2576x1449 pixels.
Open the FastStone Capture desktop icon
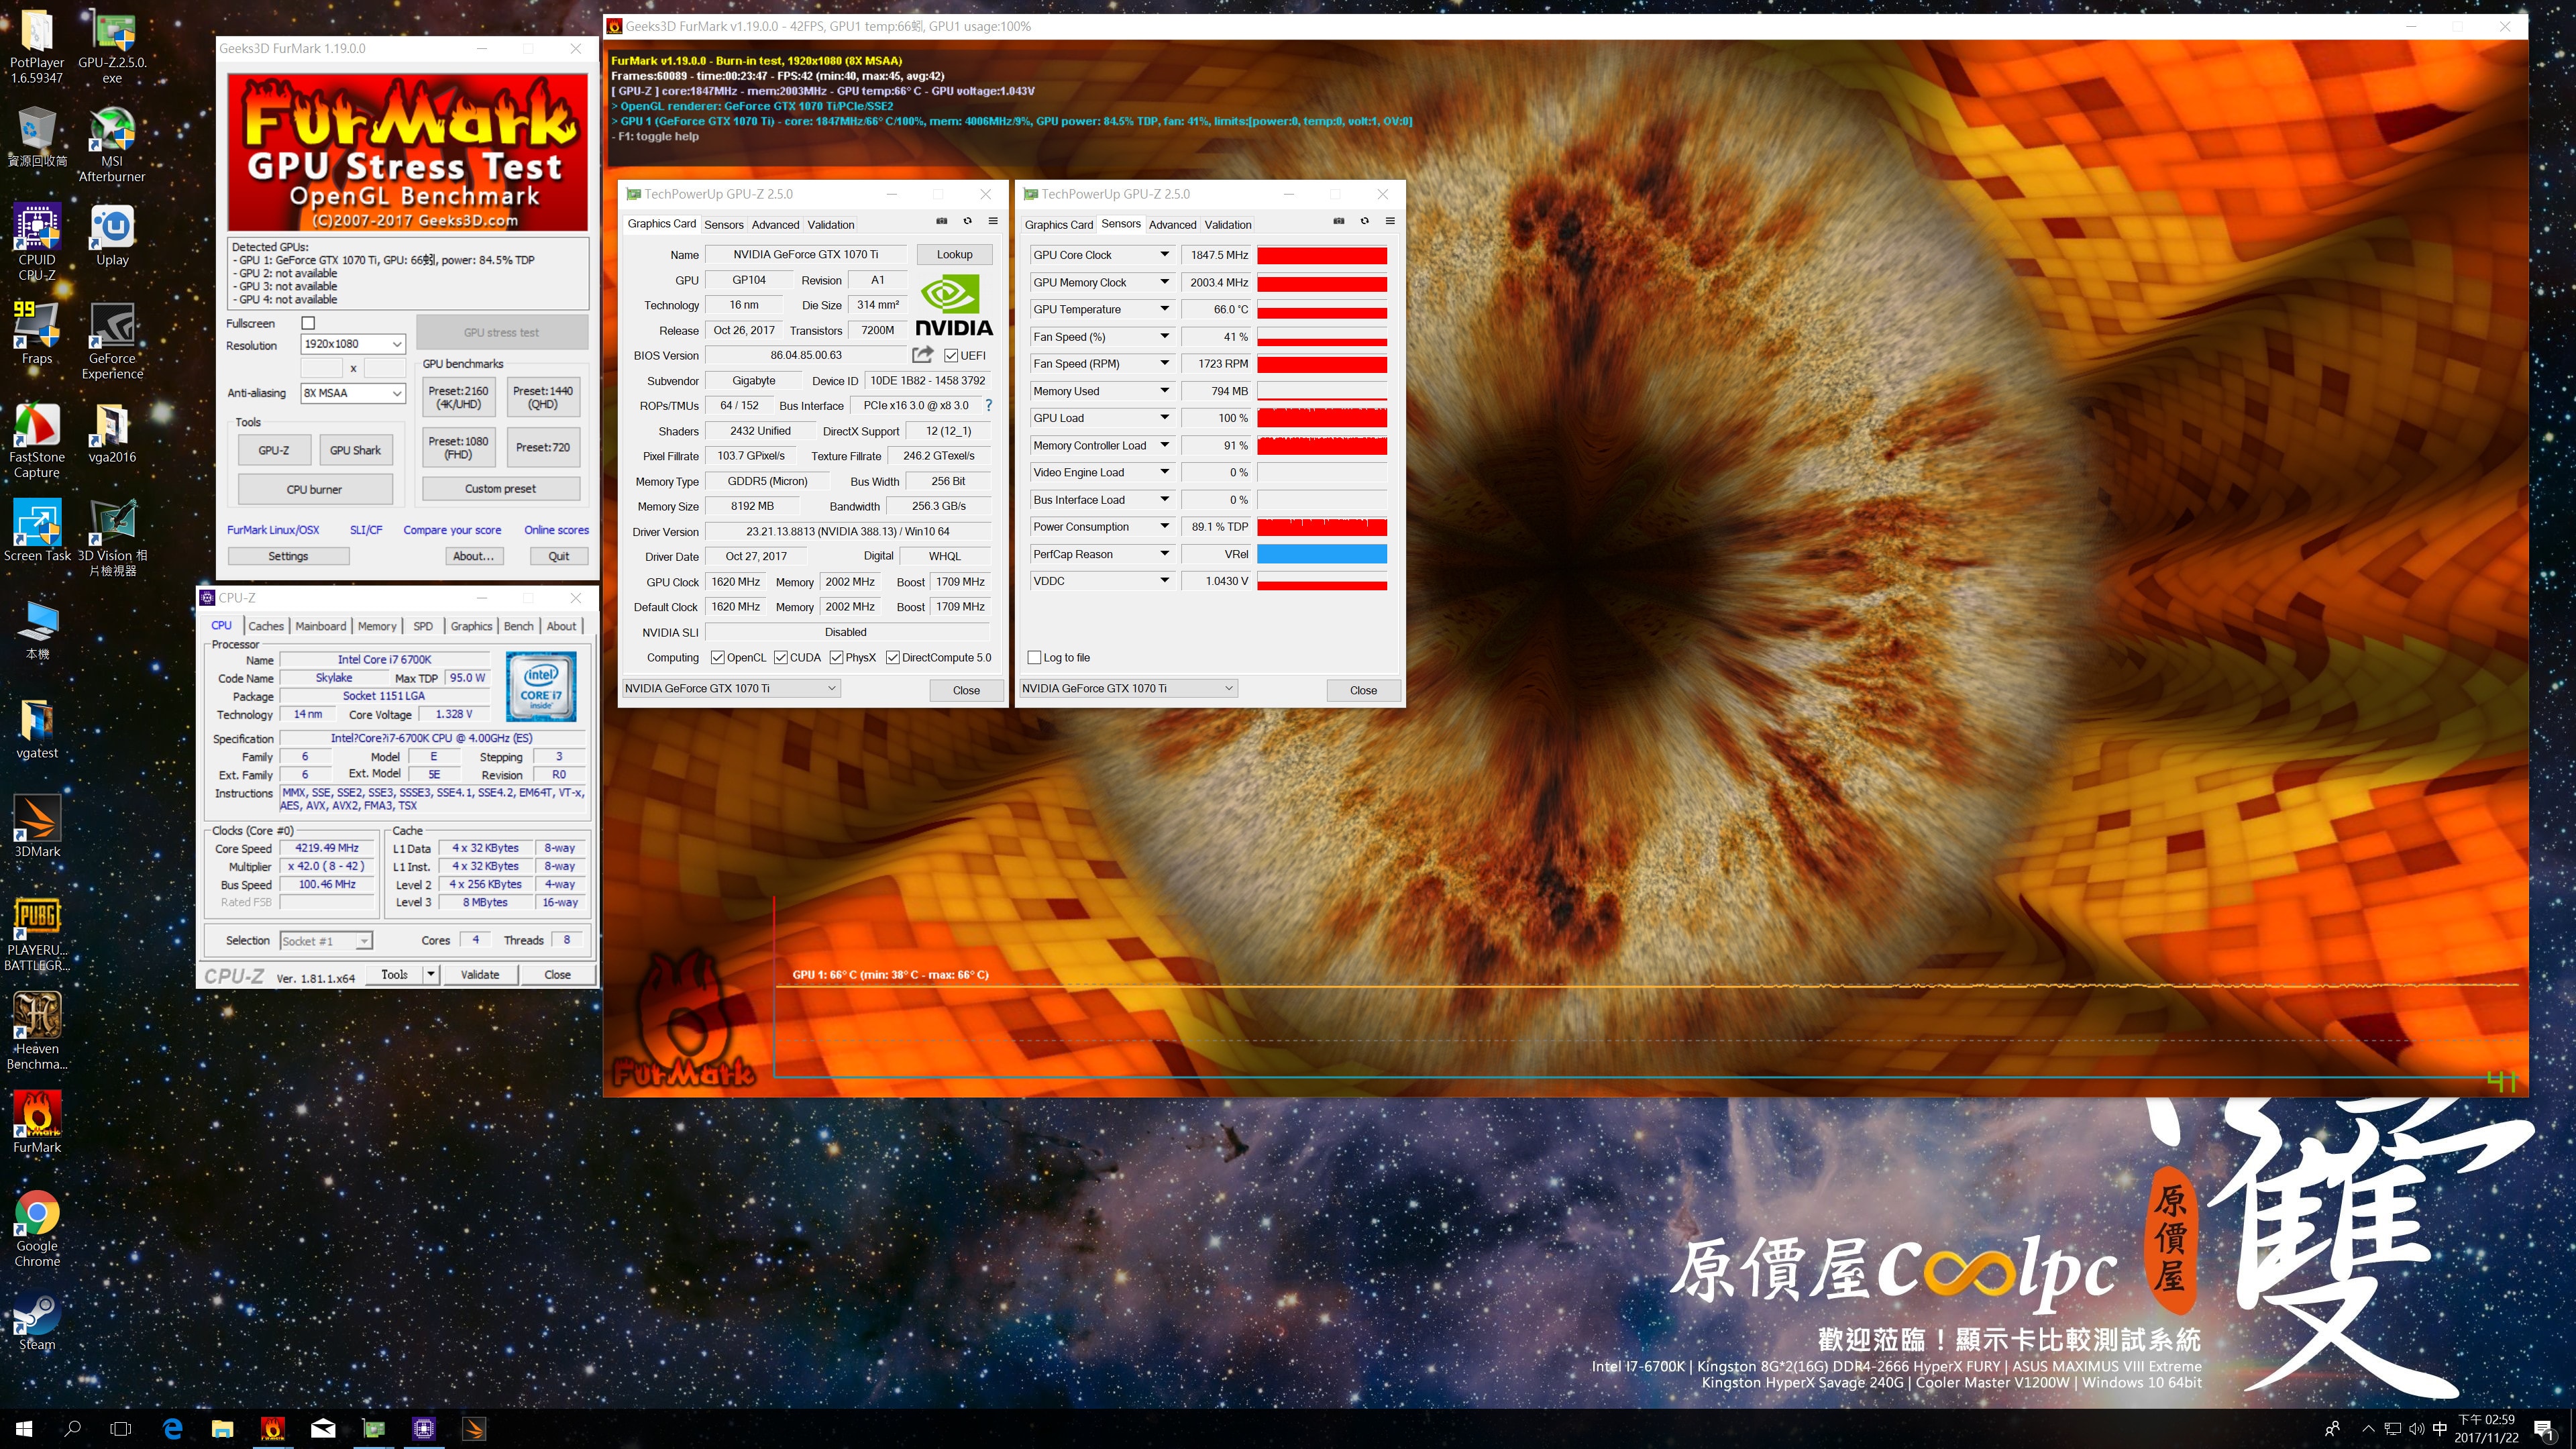37,441
